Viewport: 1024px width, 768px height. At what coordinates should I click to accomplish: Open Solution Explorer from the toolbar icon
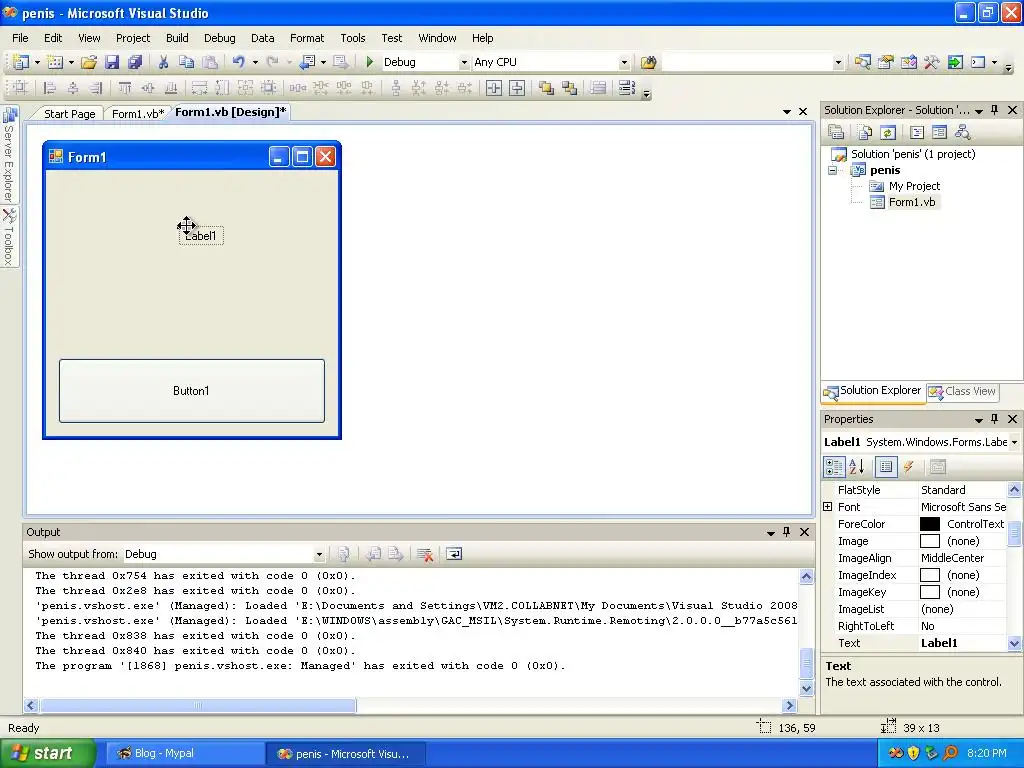[863, 62]
